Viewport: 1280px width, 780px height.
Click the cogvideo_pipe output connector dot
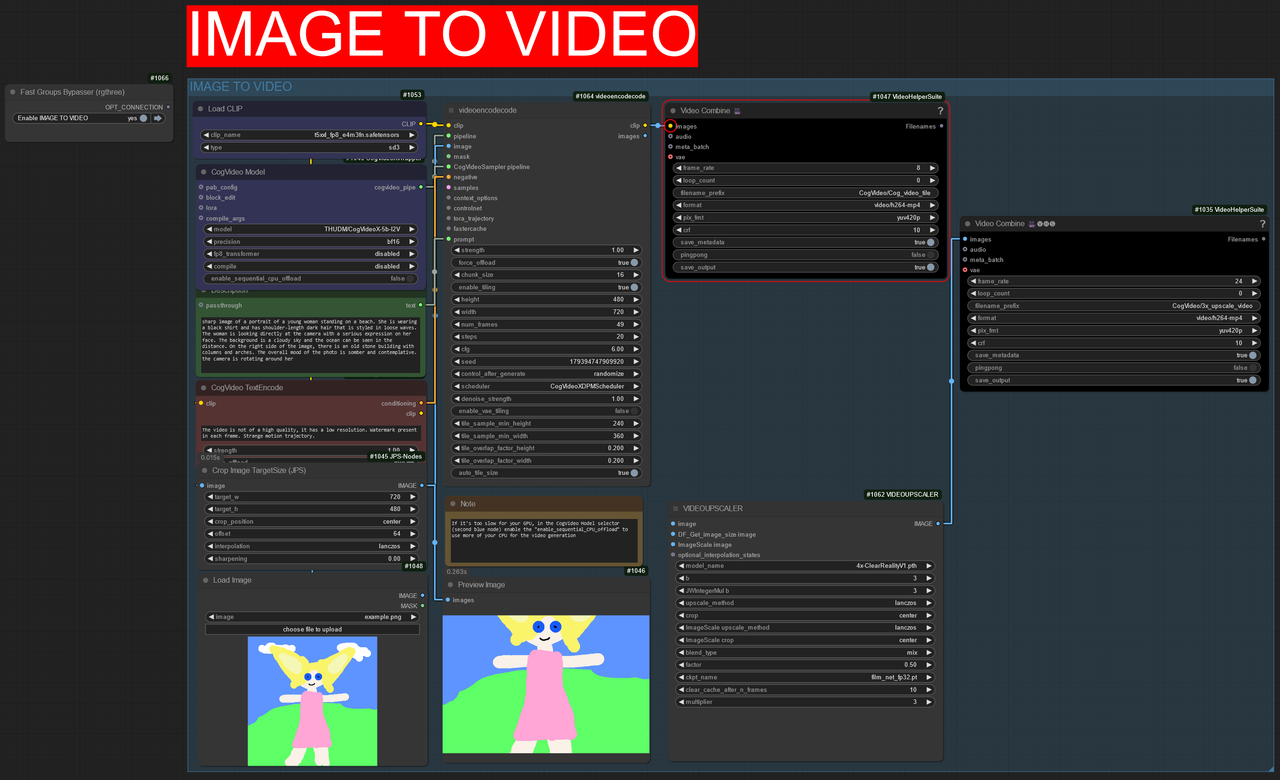tap(421, 187)
